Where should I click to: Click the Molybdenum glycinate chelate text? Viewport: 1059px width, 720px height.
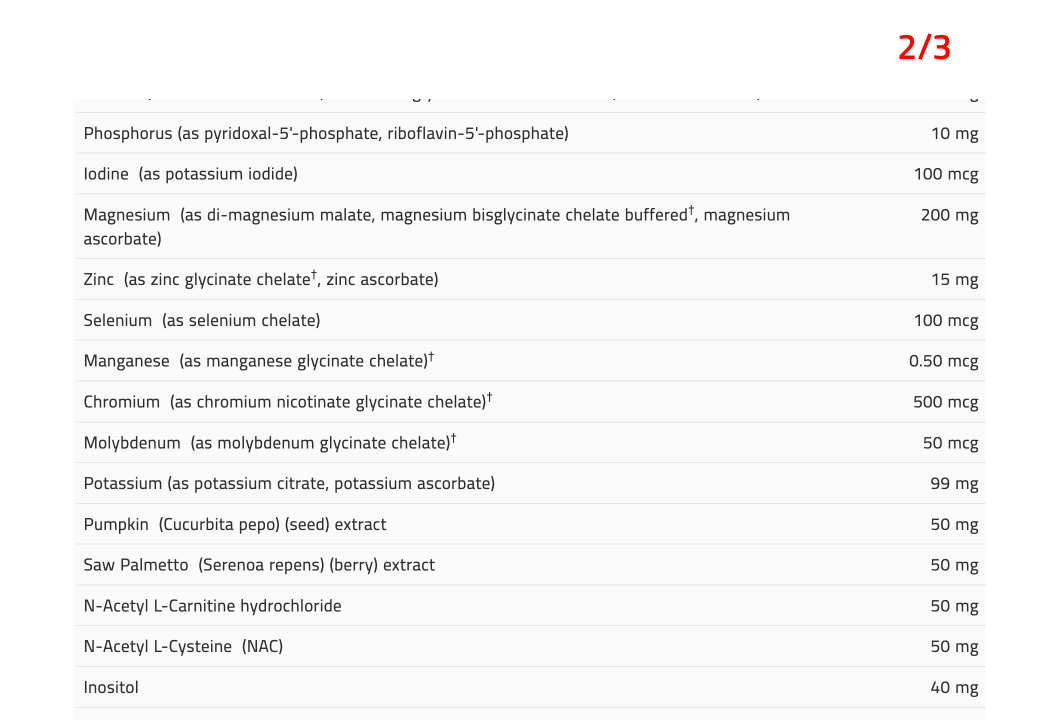(x=270, y=442)
